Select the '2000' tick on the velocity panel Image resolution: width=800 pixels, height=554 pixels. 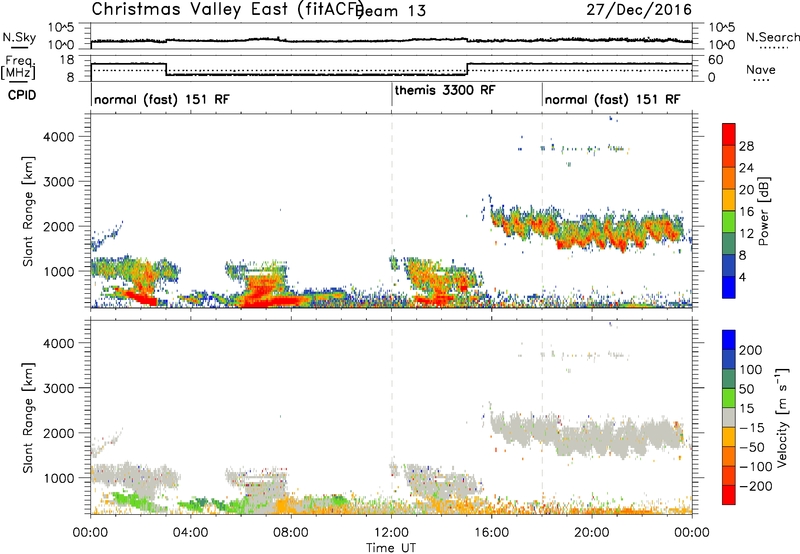tap(59, 433)
